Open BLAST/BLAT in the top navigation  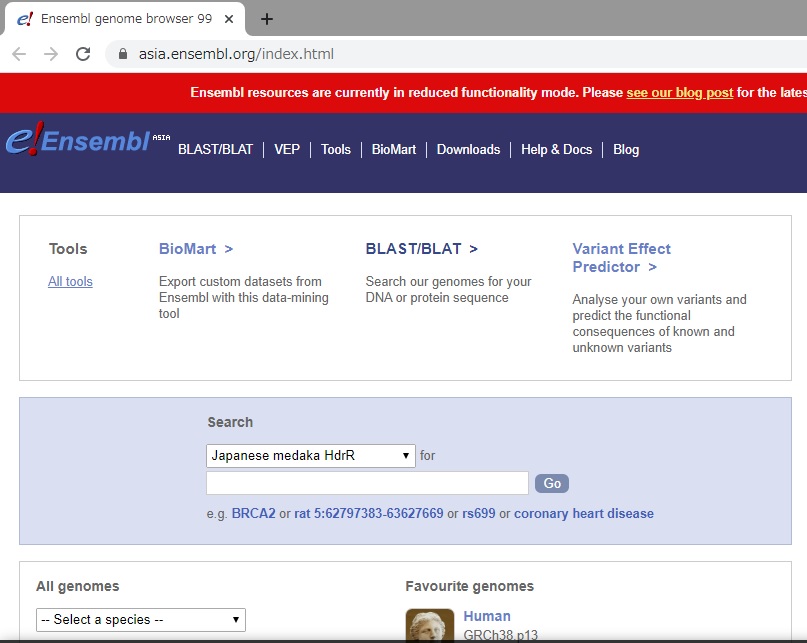215,149
